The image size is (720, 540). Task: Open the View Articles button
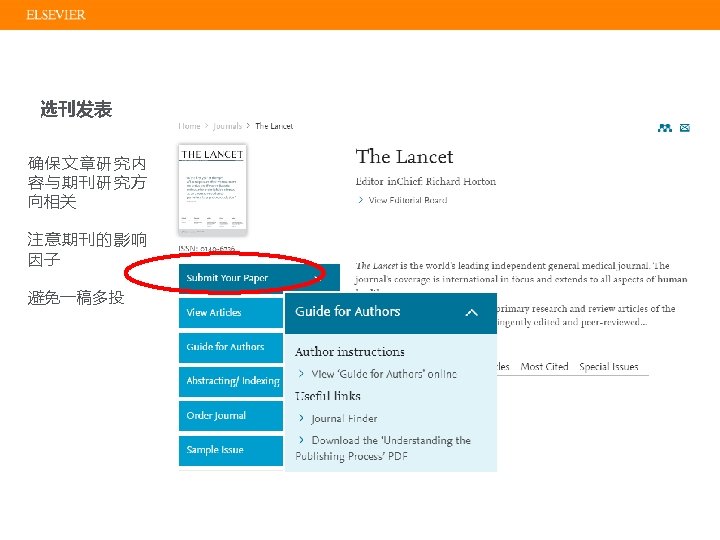coord(231,312)
